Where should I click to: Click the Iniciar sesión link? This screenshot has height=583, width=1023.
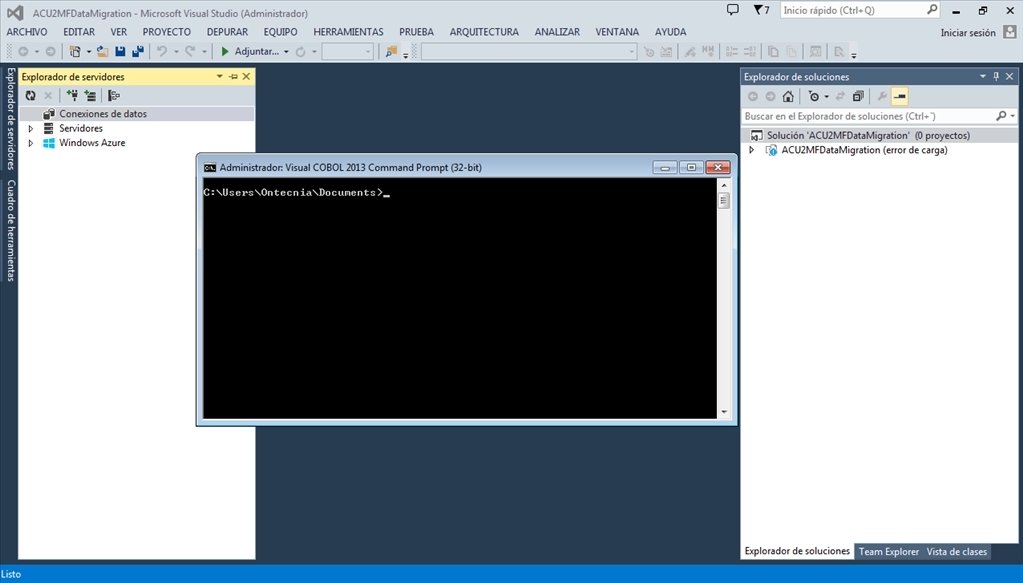click(968, 33)
